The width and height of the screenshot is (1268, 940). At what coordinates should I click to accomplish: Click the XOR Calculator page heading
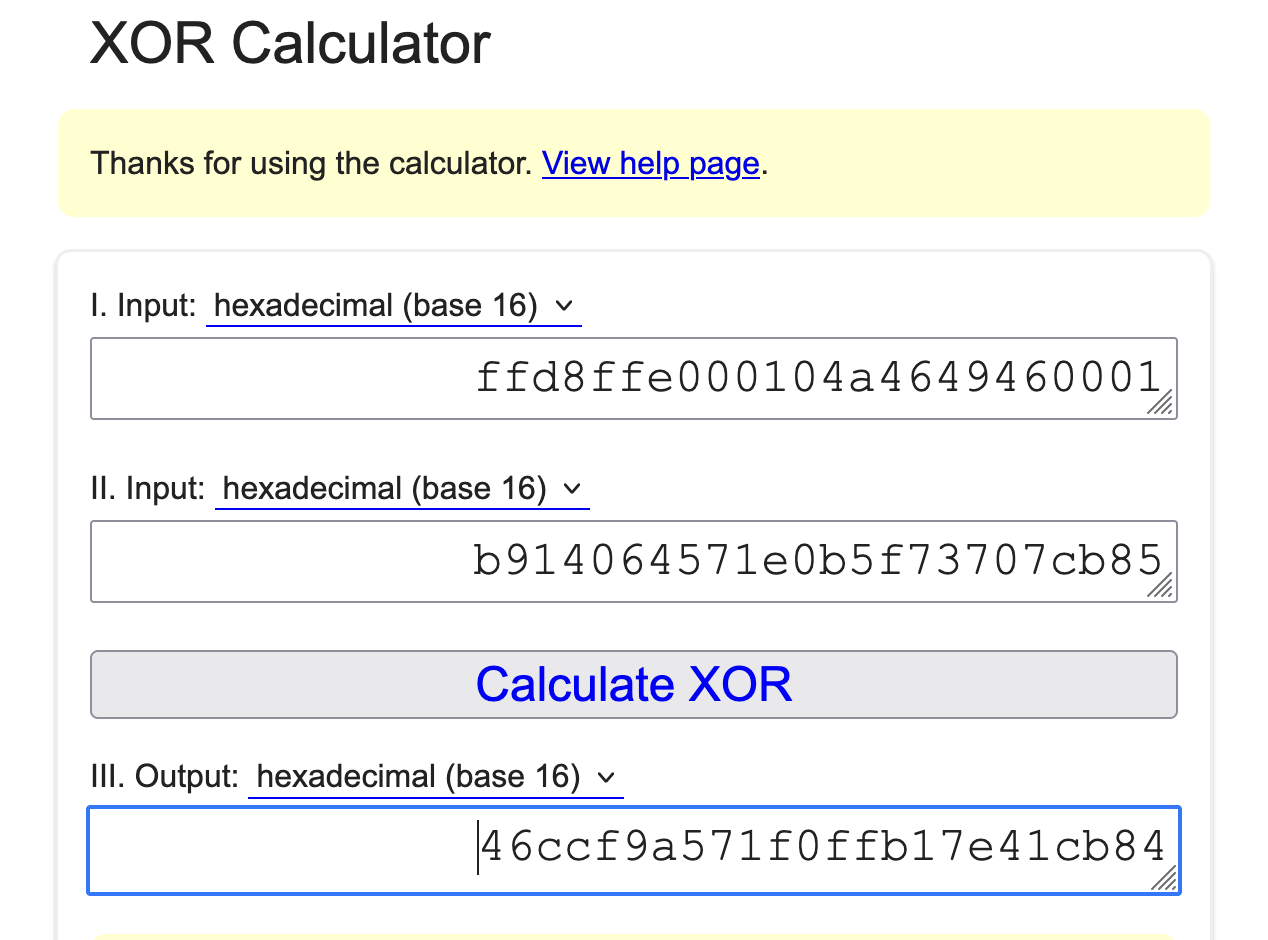[x=290, y=43]
